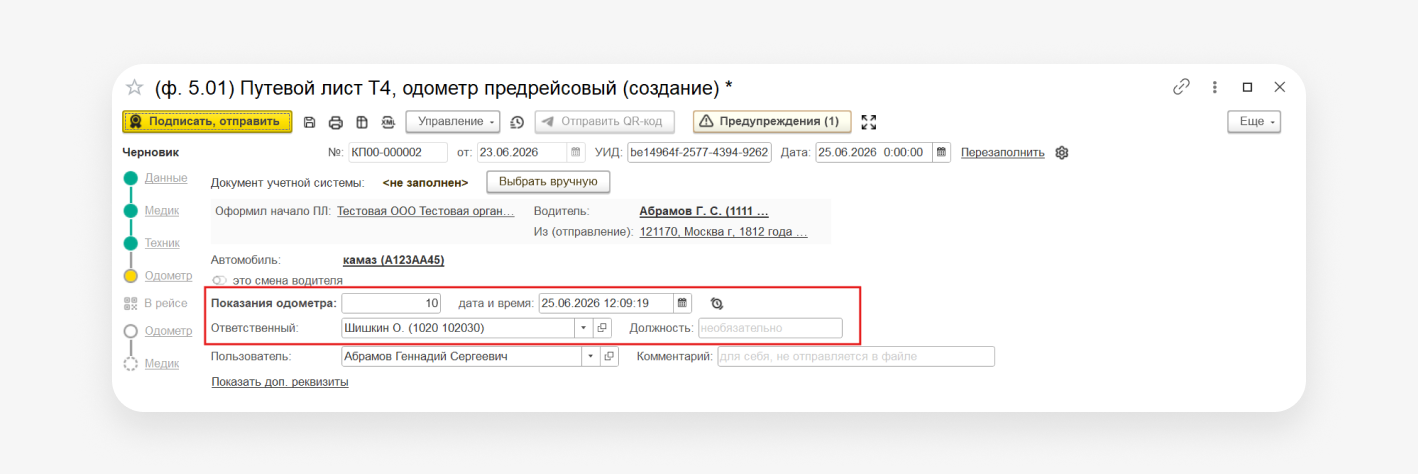
Task: Click the dashed Медик stage circle at bottom
Action: (x=130, y=364)
